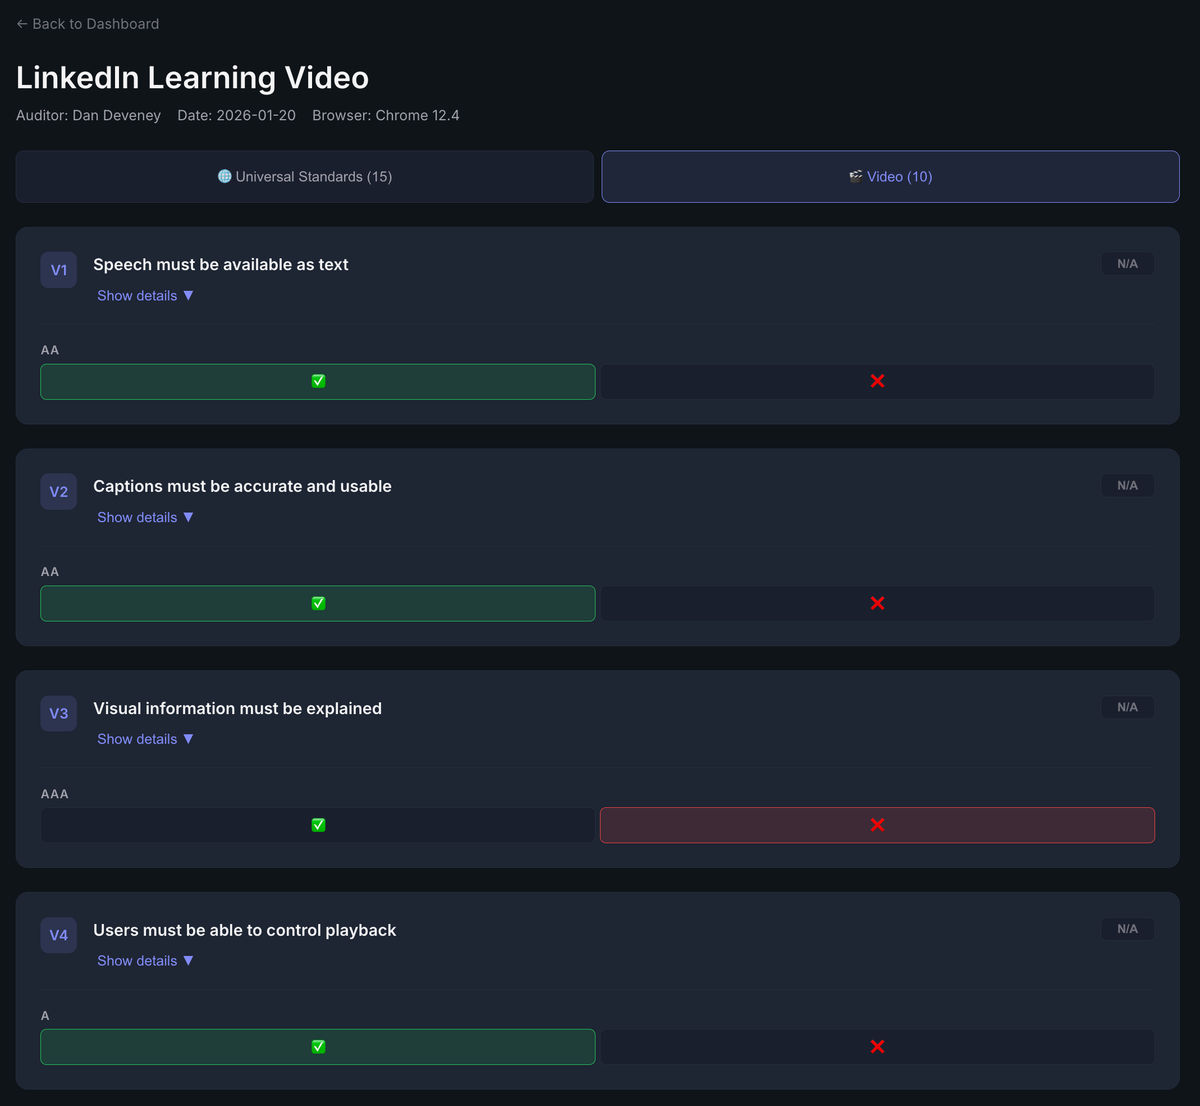The height and width of the screenshot is (1106, 1200).
Task: Click the V2 criterion badge
Action: (59, 492)
